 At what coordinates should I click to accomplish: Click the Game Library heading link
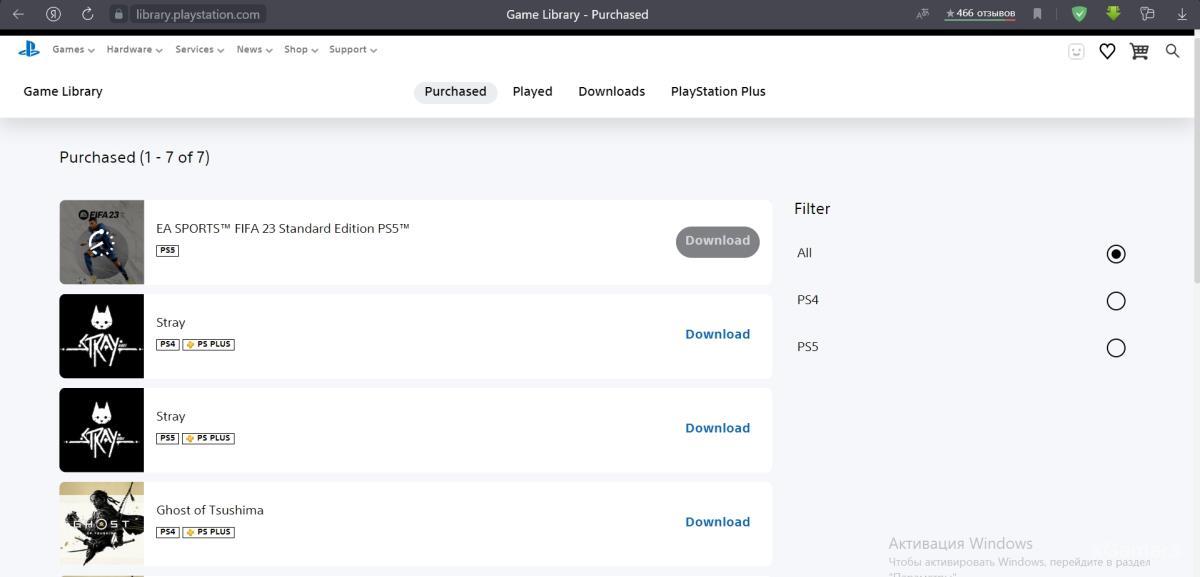[63, 91]
